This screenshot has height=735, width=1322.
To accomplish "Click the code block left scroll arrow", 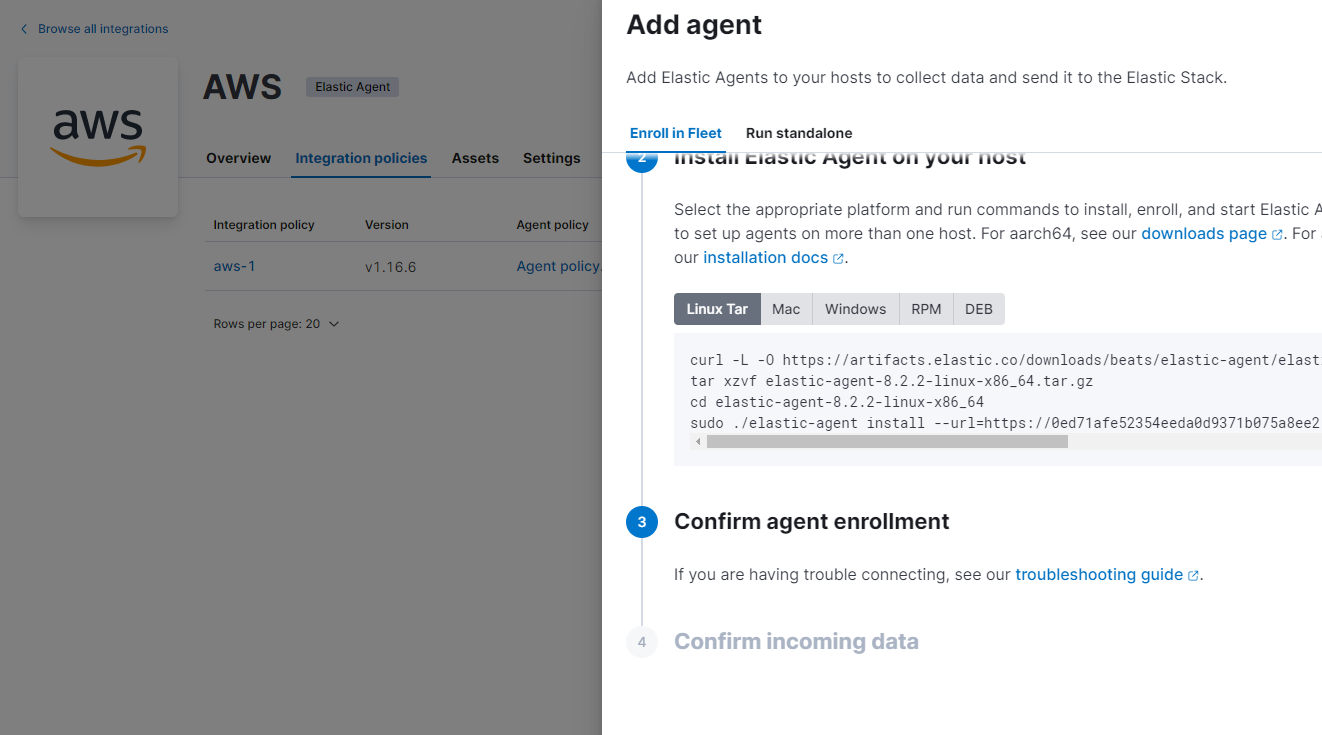I will click(697, 441).
